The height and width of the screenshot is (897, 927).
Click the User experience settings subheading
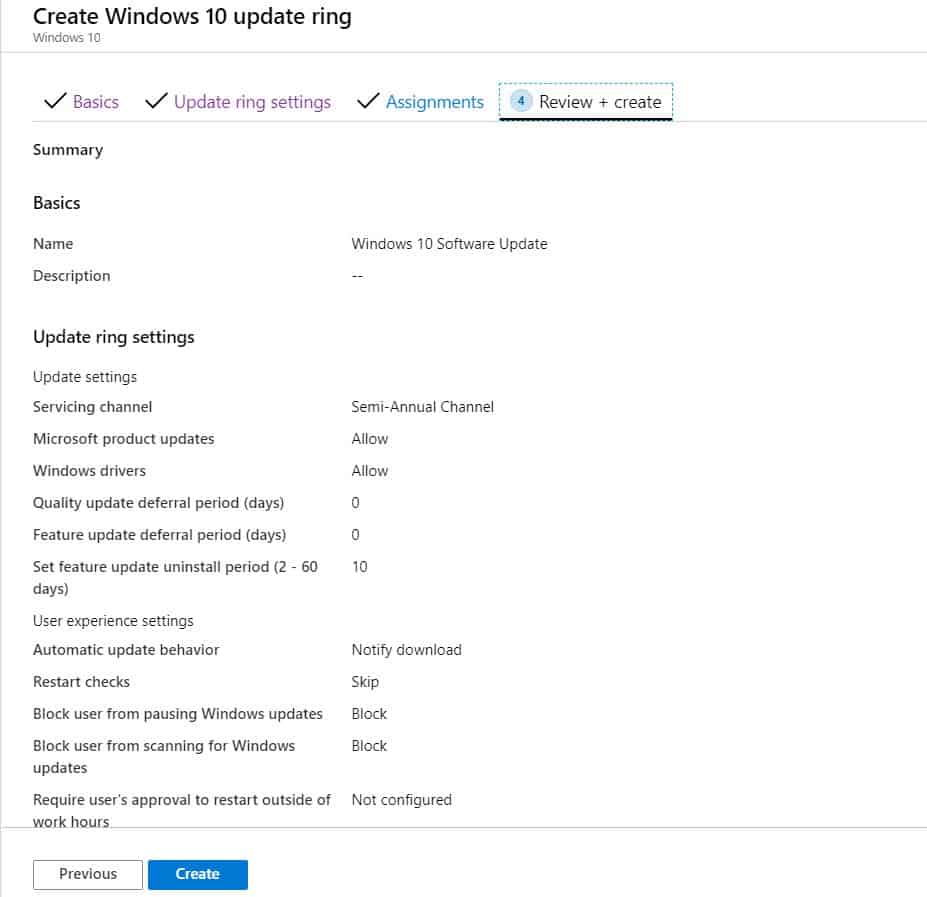click(x=113, y=621)
